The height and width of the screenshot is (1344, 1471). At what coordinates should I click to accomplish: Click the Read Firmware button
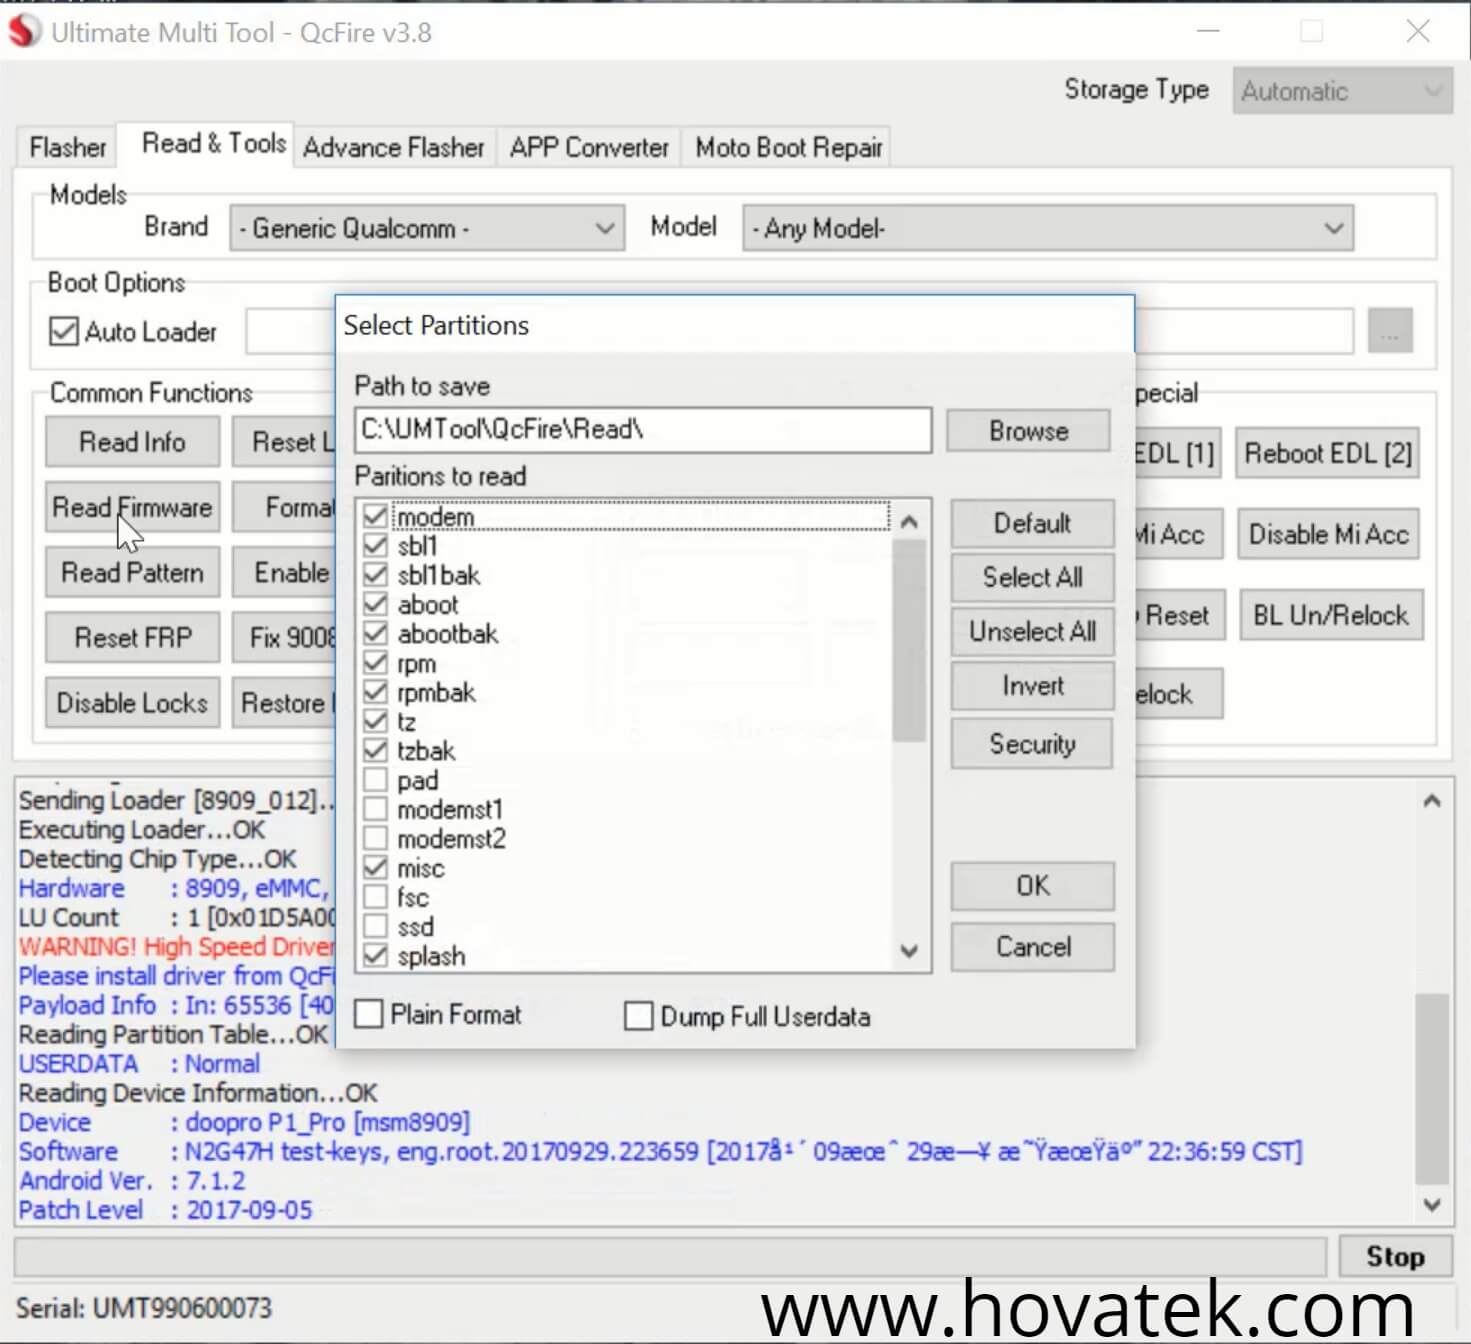132,507
